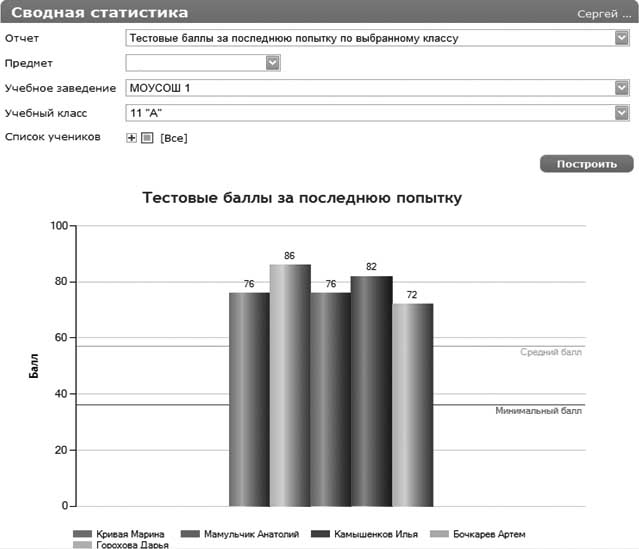Click the chart title Тестовые баллы за последнюю попытку
639x549 pixels.
[x=302, y=198]
